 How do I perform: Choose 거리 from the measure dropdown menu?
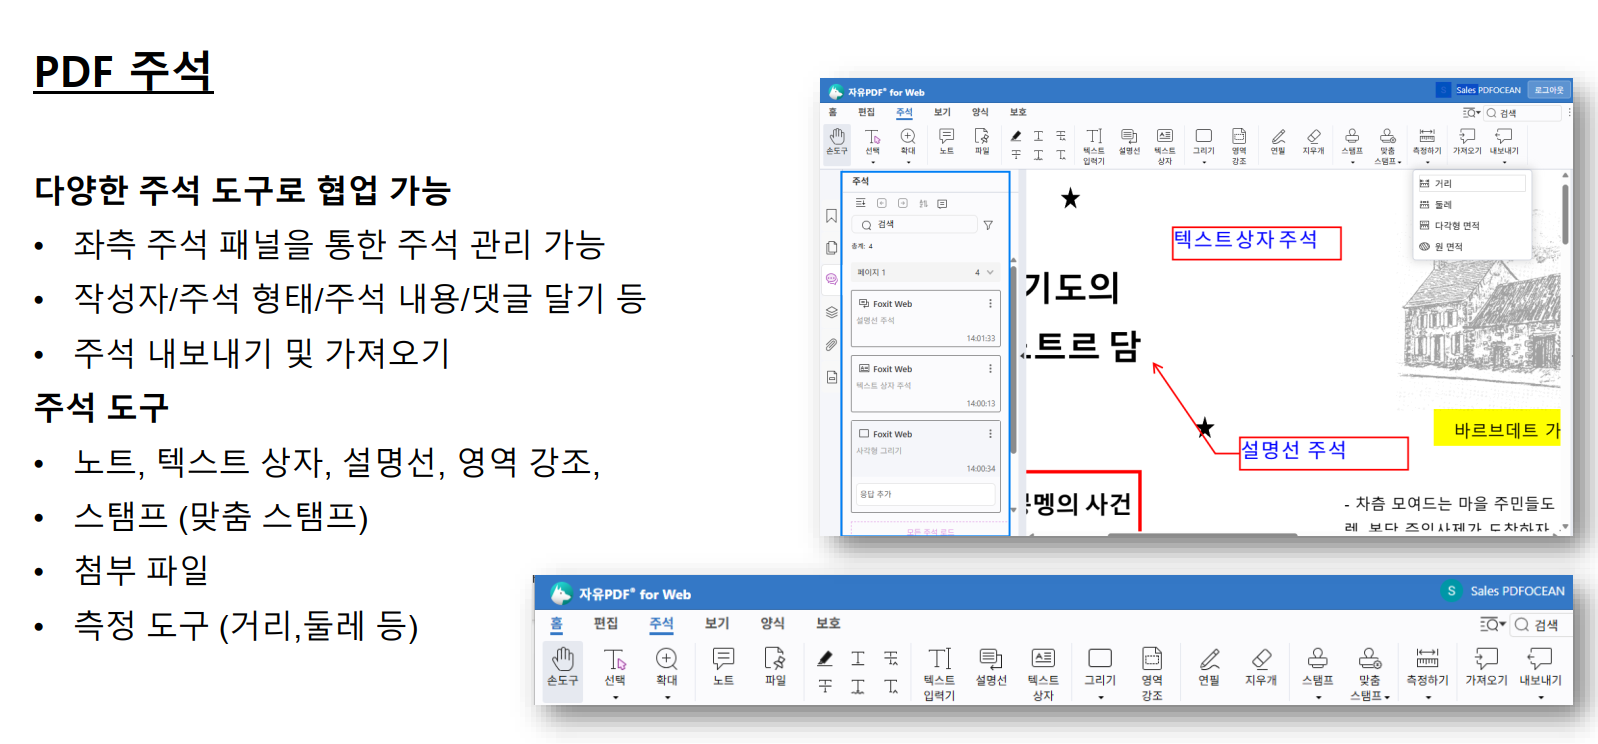tap(1471, 184)
